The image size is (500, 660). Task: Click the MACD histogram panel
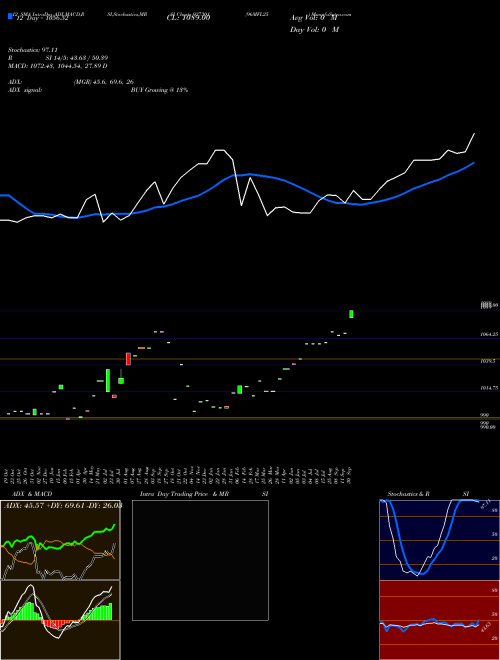pos(60,620)
